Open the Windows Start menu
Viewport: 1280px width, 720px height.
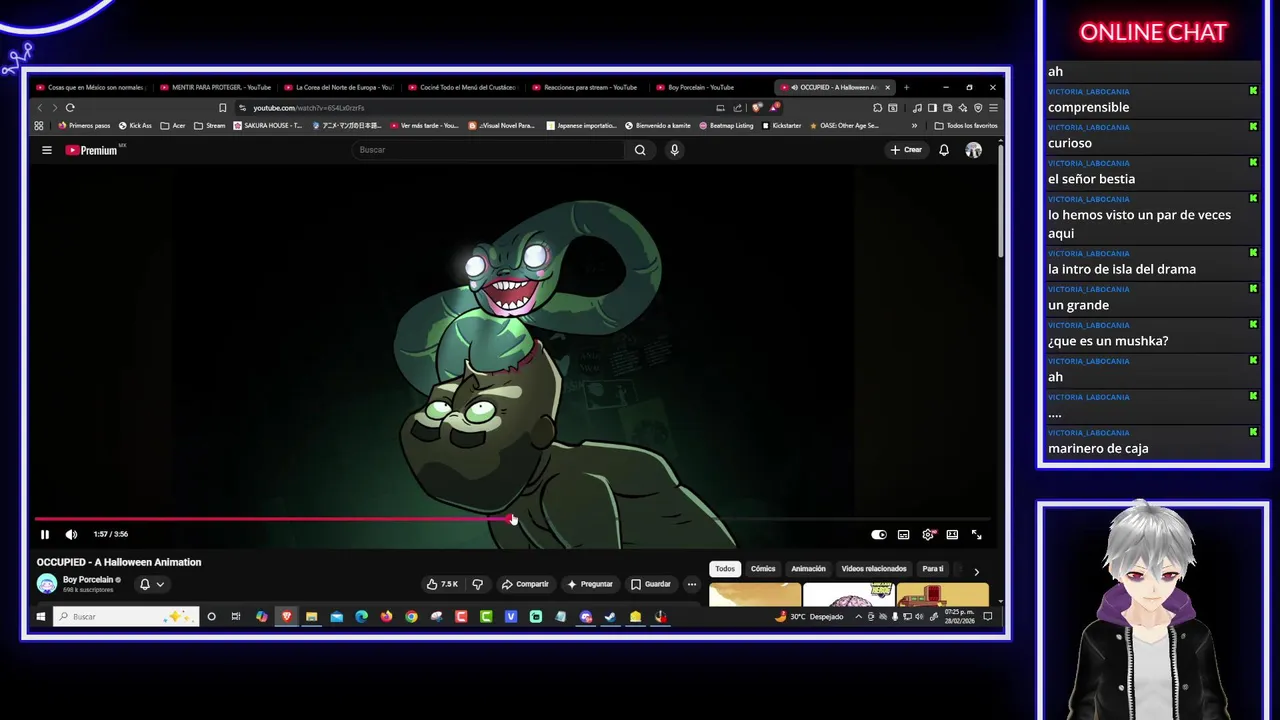click(x=40, y=616)
